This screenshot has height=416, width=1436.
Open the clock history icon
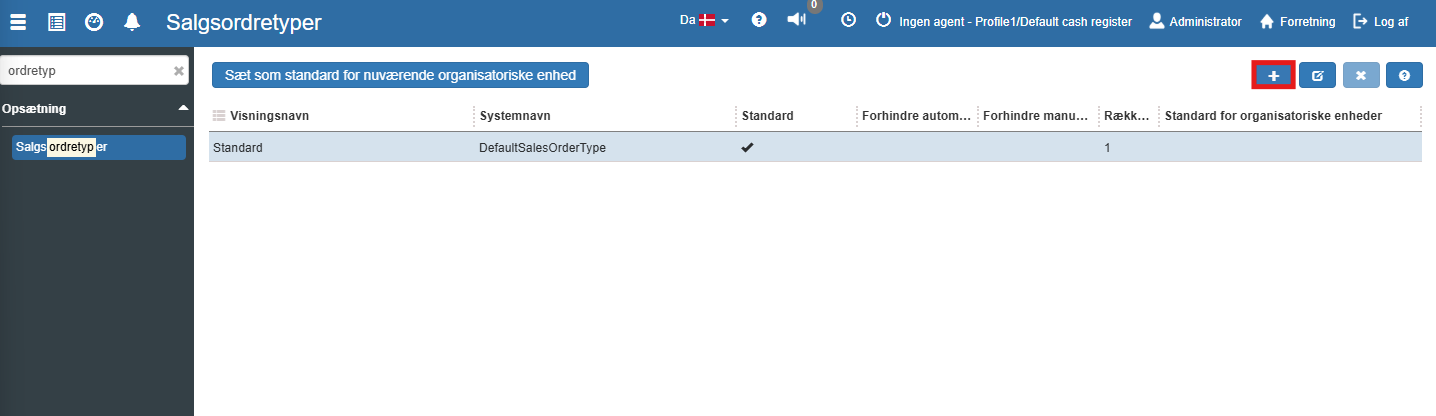[848, 20]
